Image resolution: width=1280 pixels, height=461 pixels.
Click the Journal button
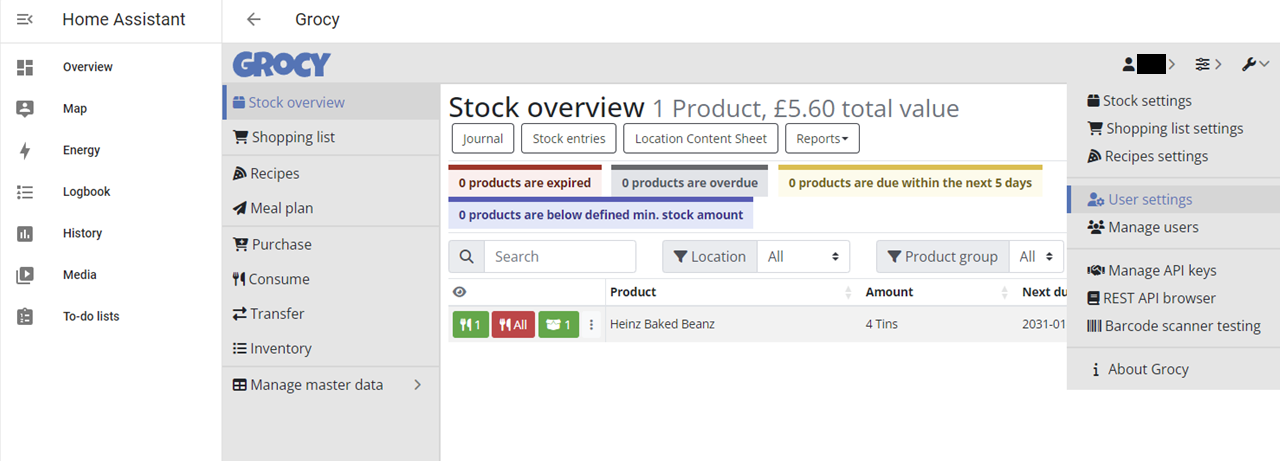pos(483,139)
